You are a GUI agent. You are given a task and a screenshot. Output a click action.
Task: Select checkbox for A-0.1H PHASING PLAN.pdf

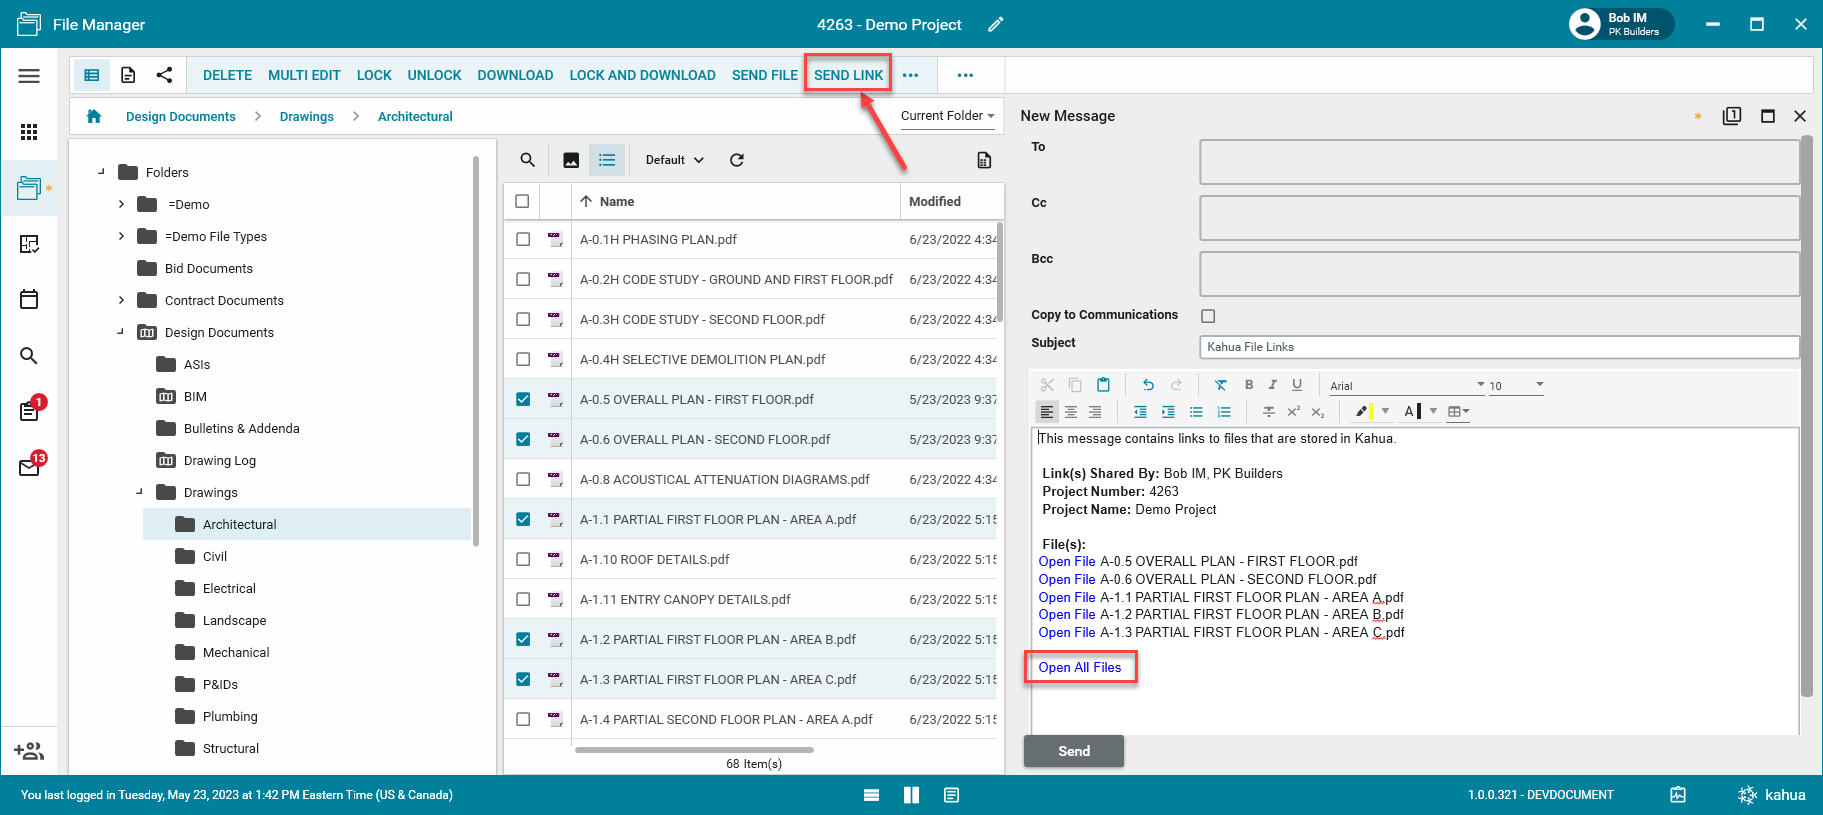(x=523, y=239)
